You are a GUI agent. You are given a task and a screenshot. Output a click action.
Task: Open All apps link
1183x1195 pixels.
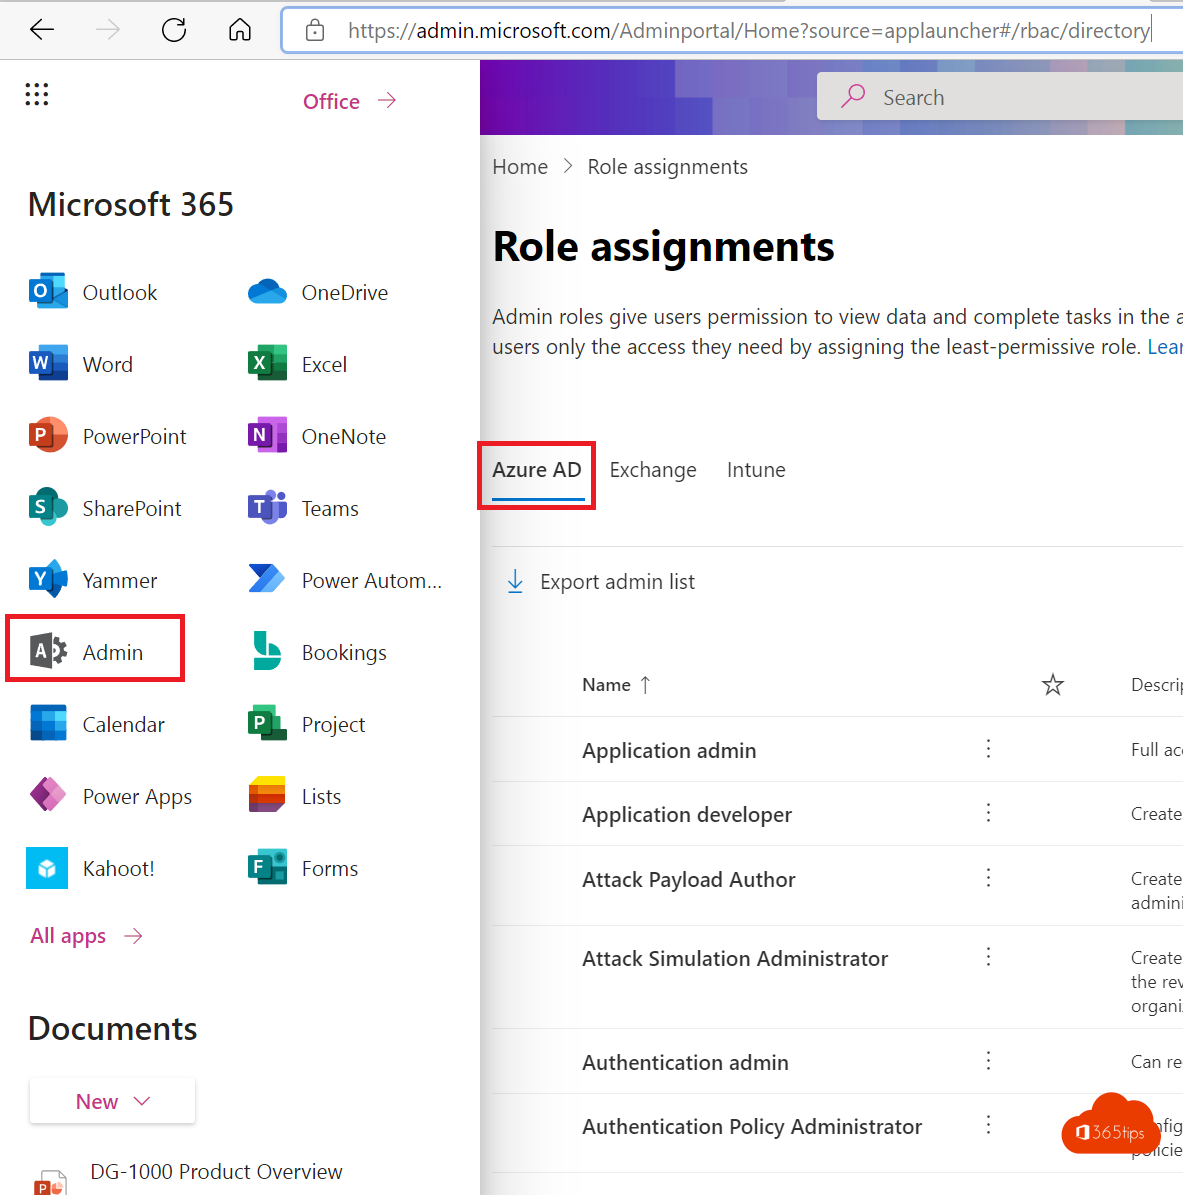(x=86, y=936)
